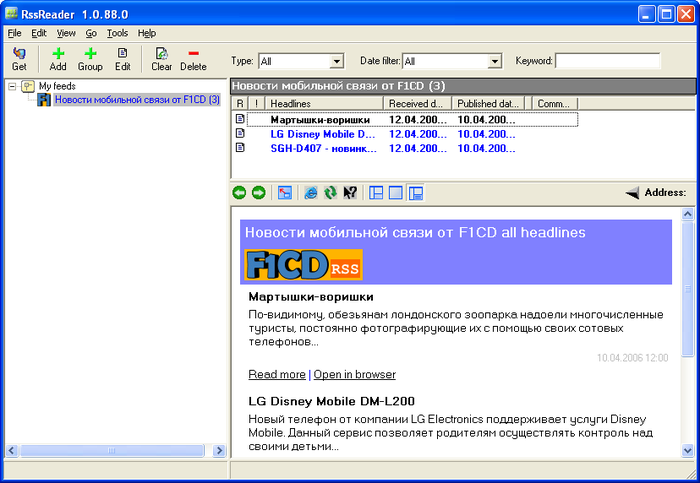The width and height of the screenshot is (700, 483).
Task: Sort by the R column header
Action: [240, 104]
